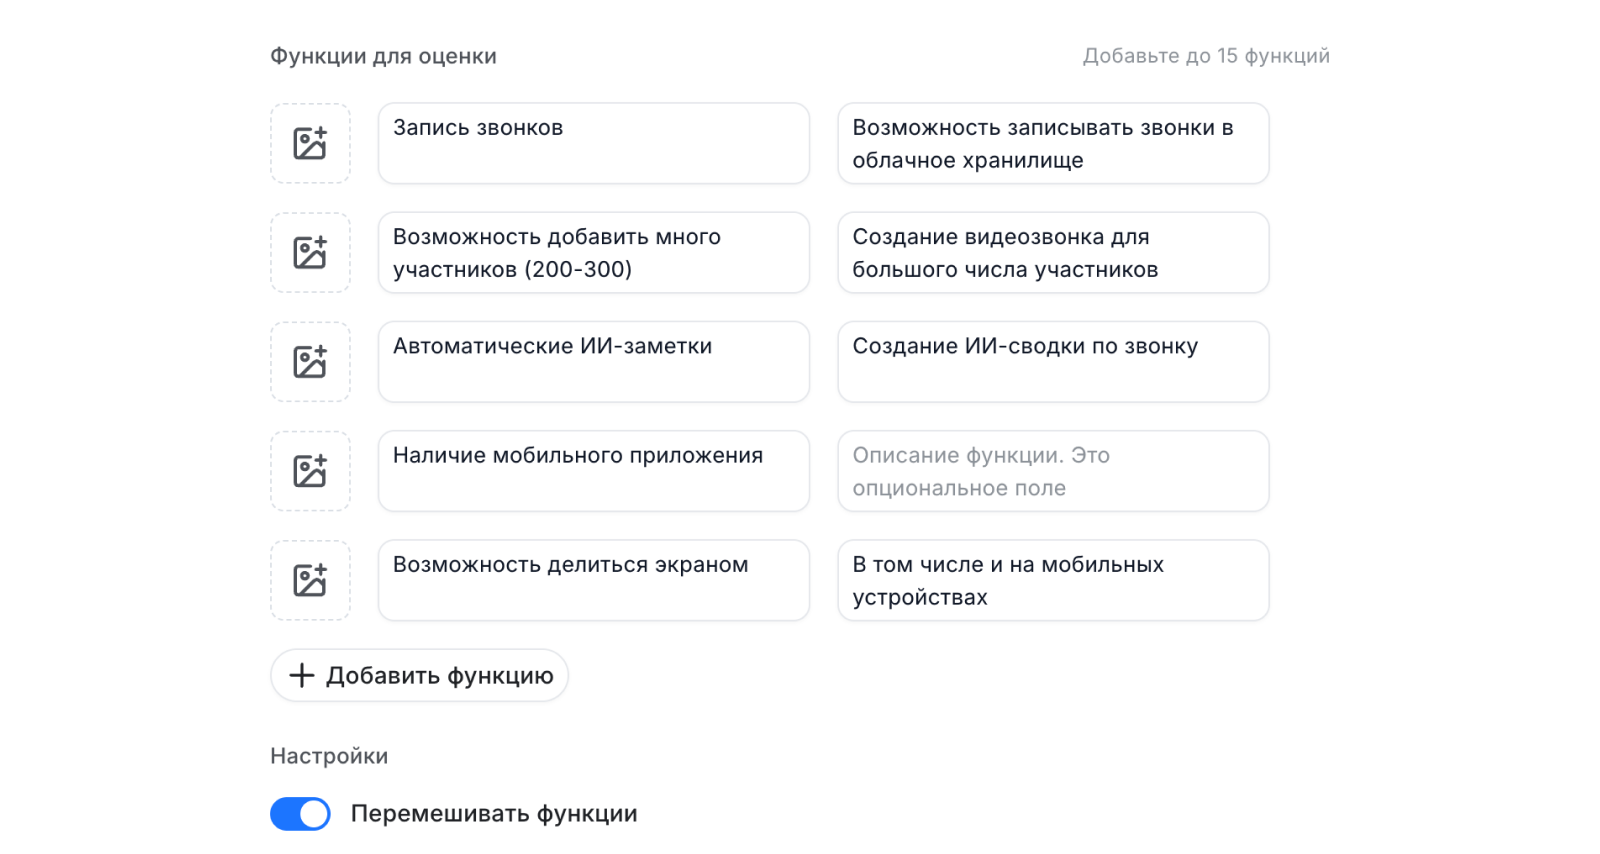The height and width of the screenshot is (854, 1600).
Task: Edit the 'Создание ИИ-сводки по звонку' description
Action: tap(1053, 361)
